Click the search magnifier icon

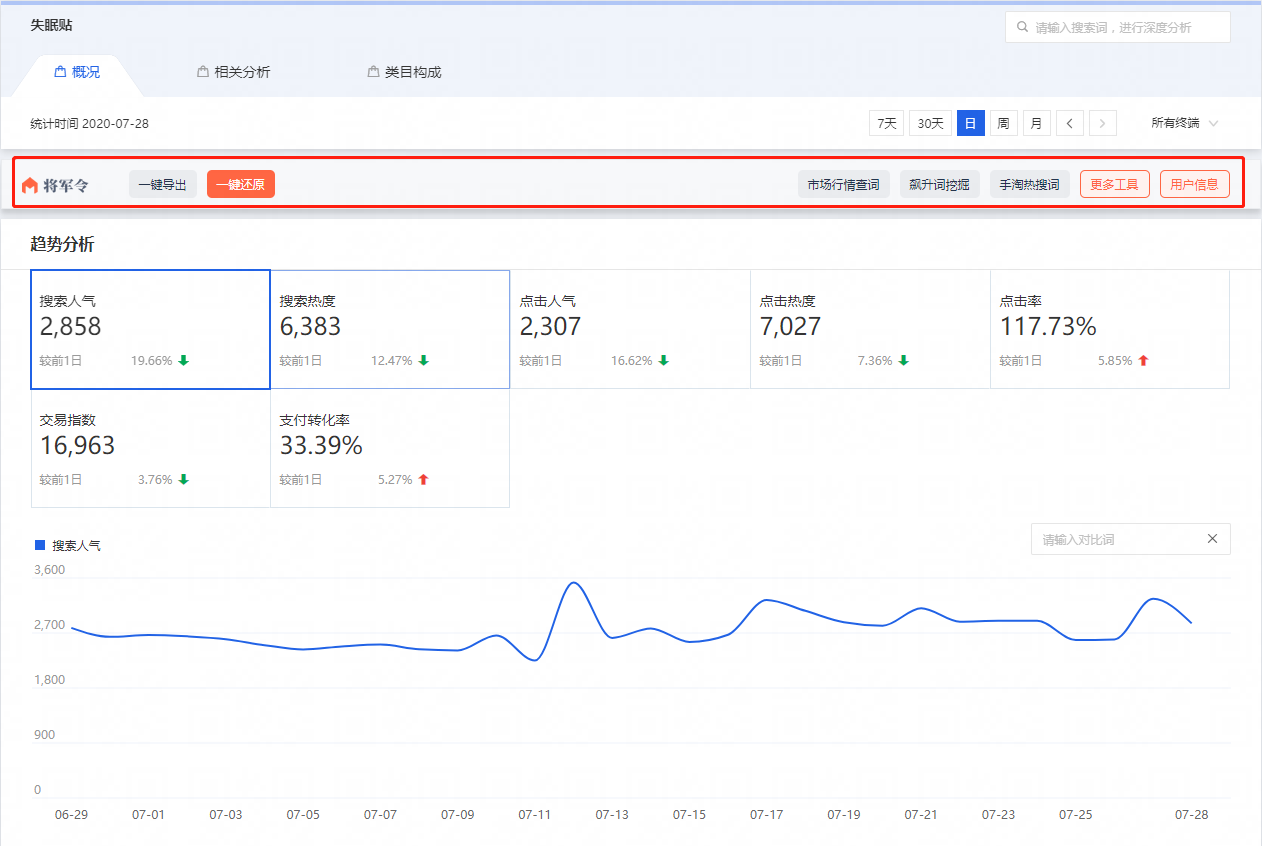point(1022,28)
